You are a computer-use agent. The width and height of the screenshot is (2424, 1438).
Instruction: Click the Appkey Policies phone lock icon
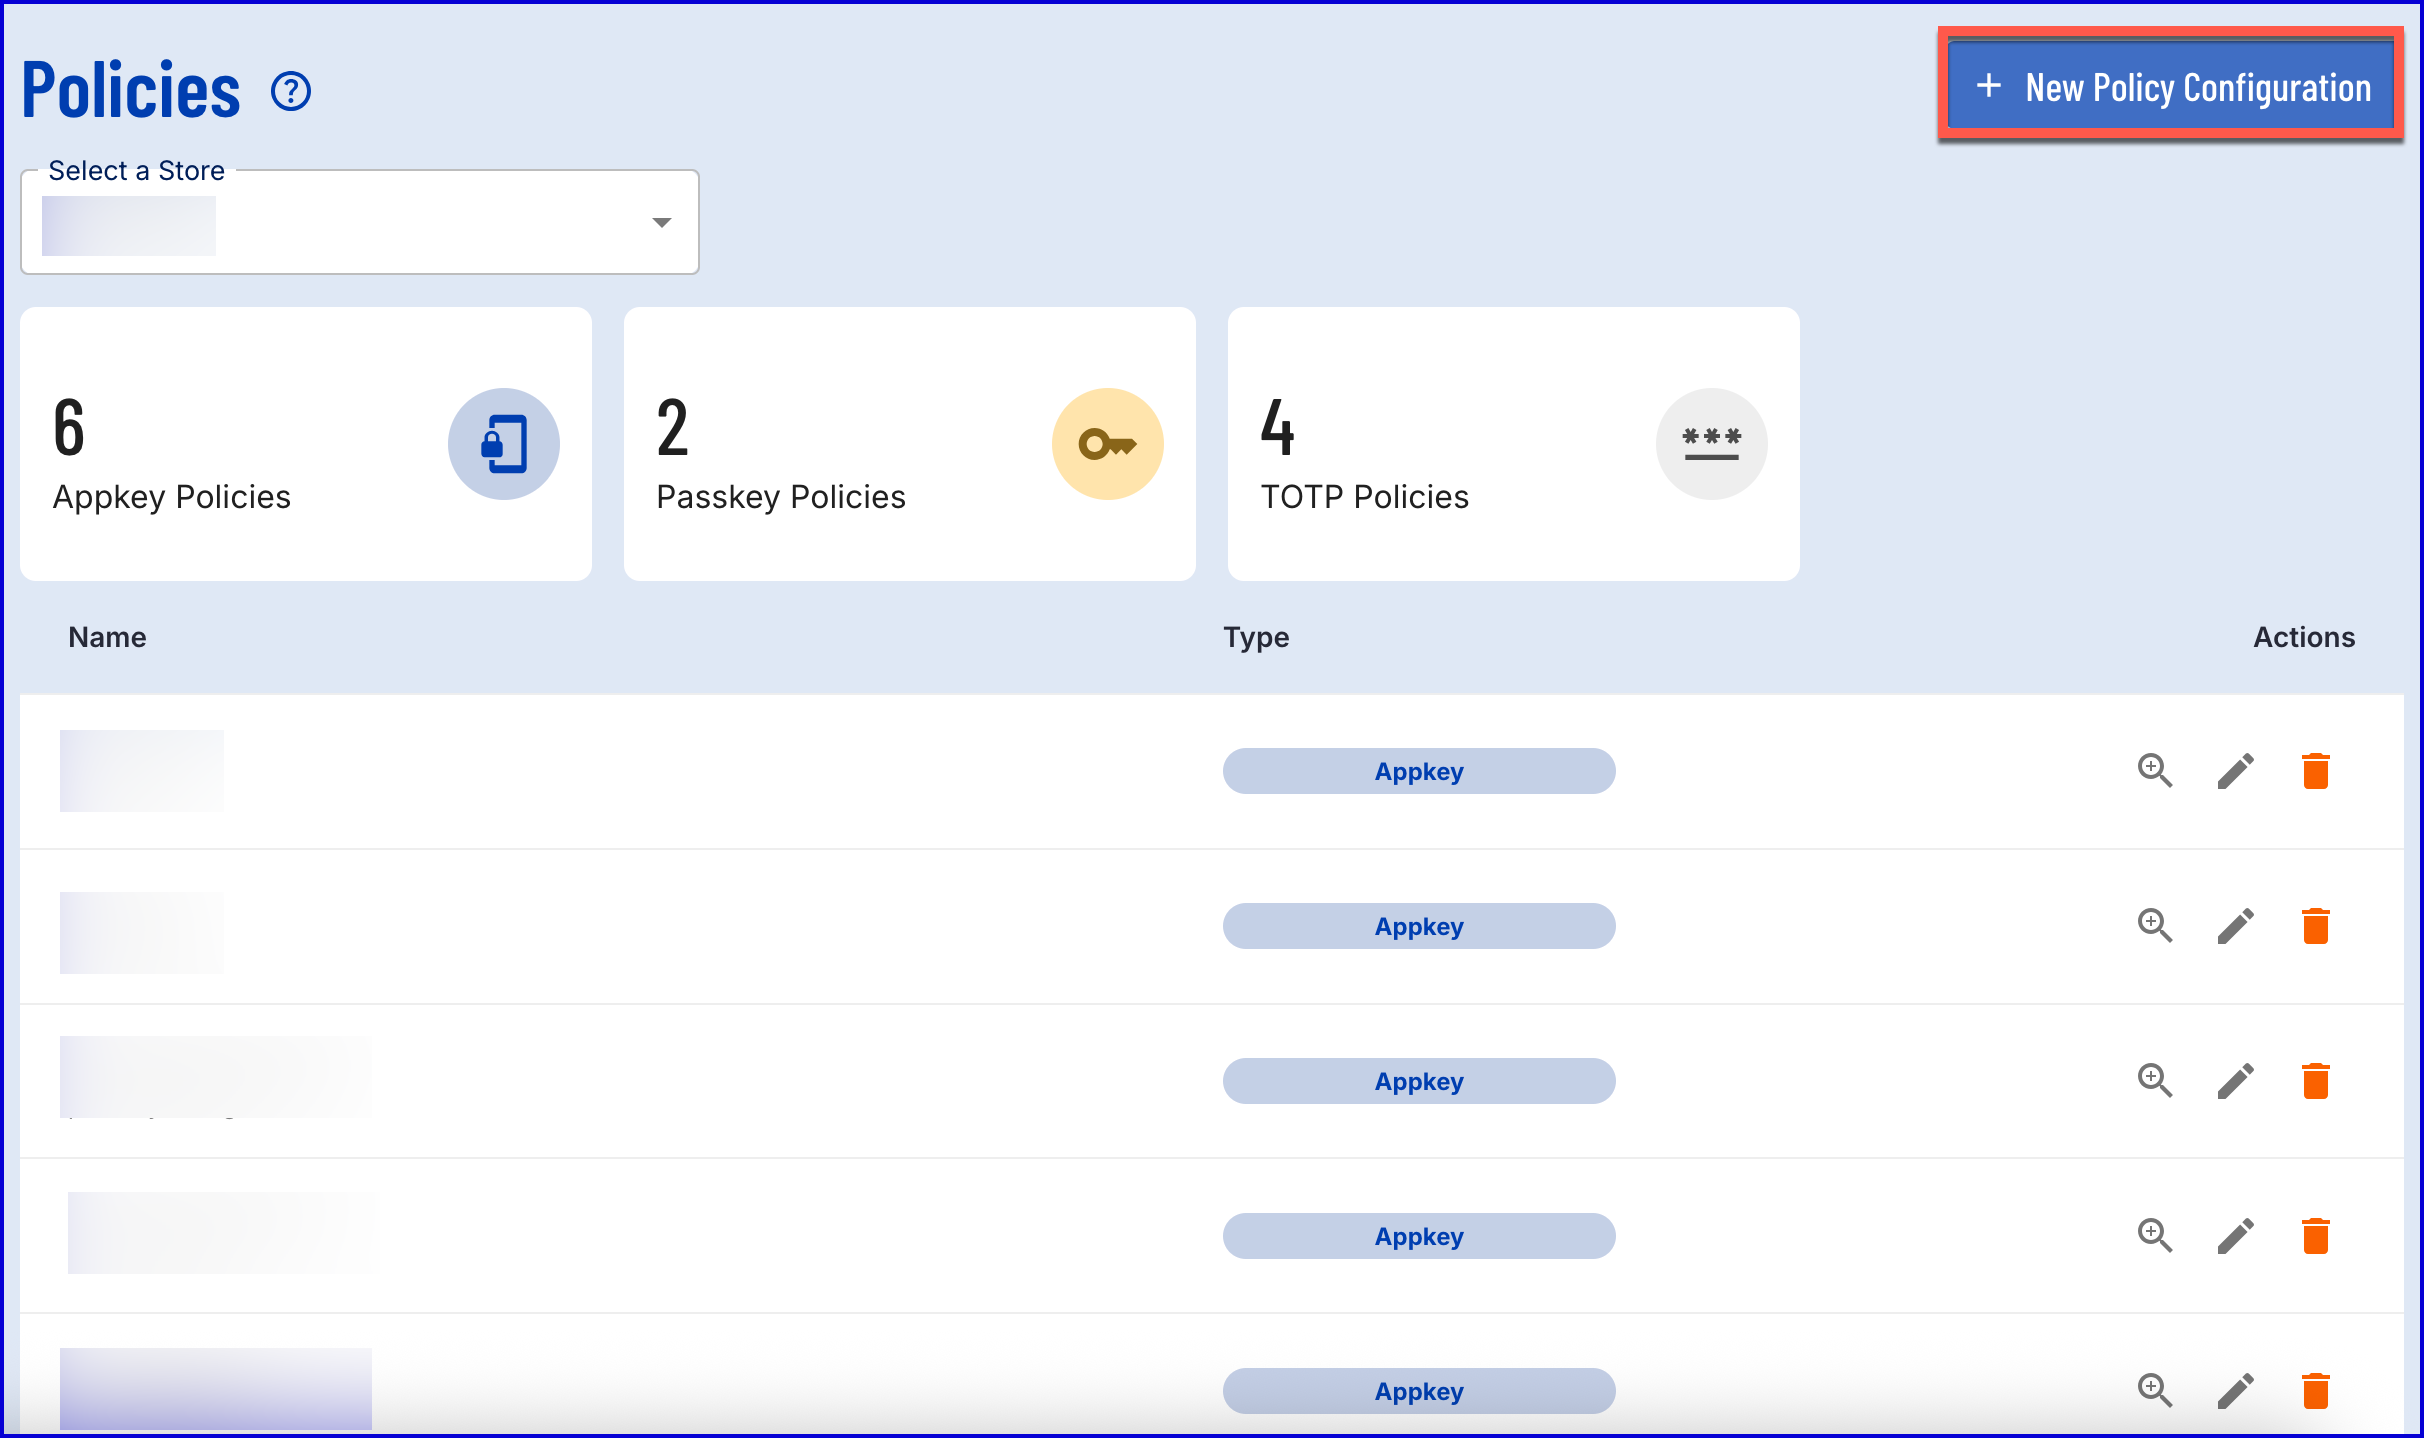[503, 444]
